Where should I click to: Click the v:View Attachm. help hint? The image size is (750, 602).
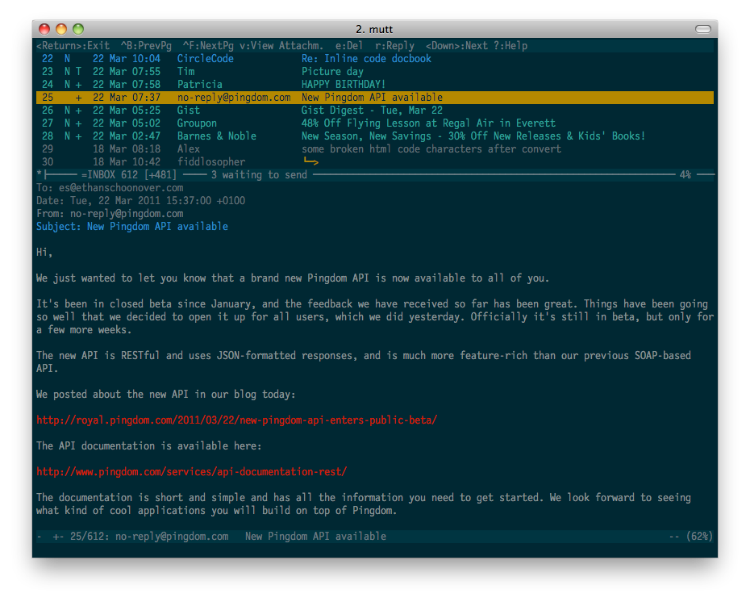(281, 45)
